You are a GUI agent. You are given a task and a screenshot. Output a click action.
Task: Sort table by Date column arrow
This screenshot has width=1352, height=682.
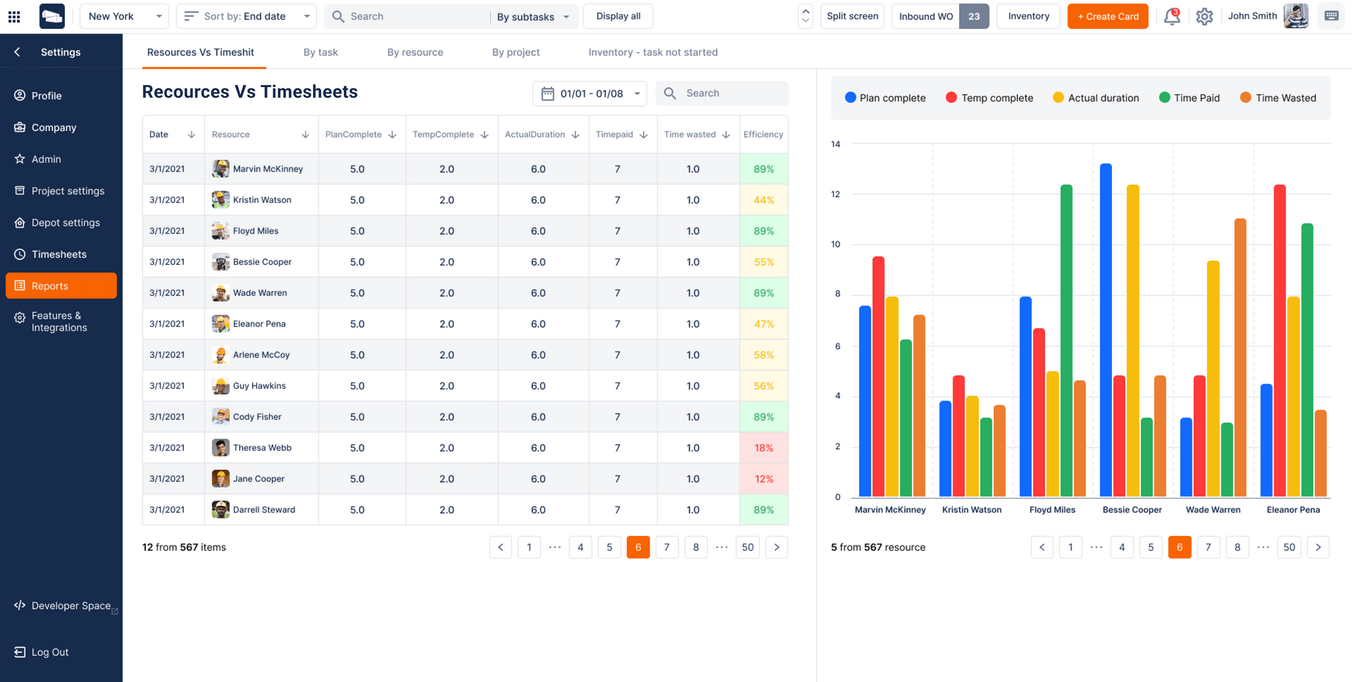tap(191, 134)
